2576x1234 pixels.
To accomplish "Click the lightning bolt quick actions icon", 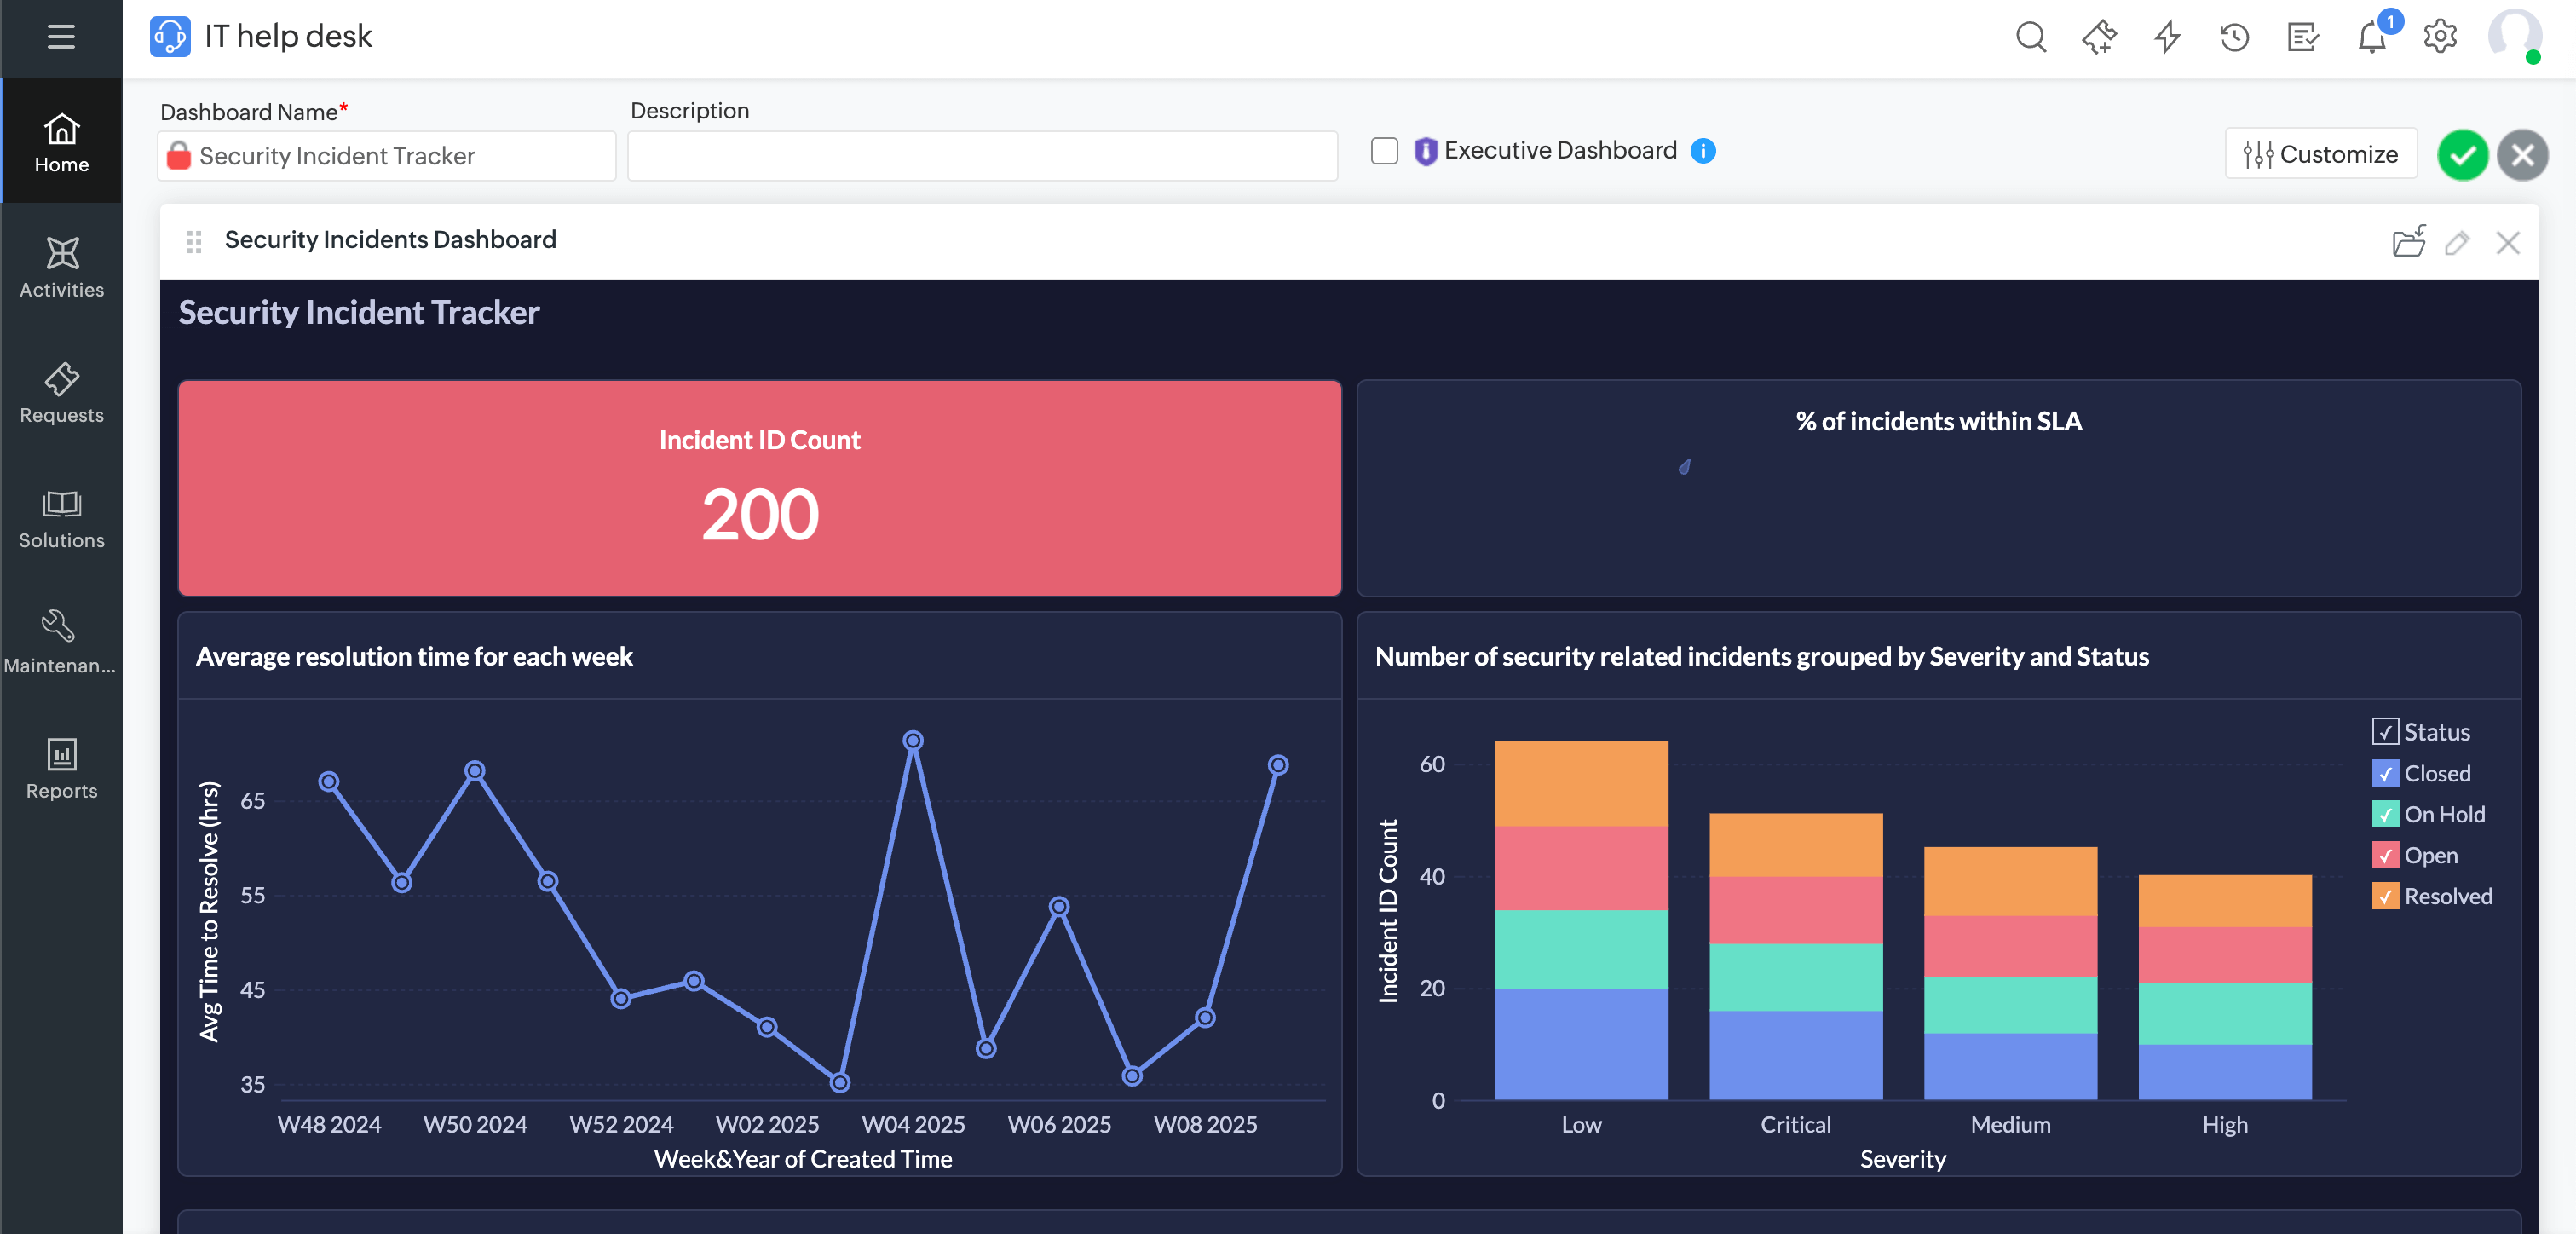I will tap(2166, 37).
